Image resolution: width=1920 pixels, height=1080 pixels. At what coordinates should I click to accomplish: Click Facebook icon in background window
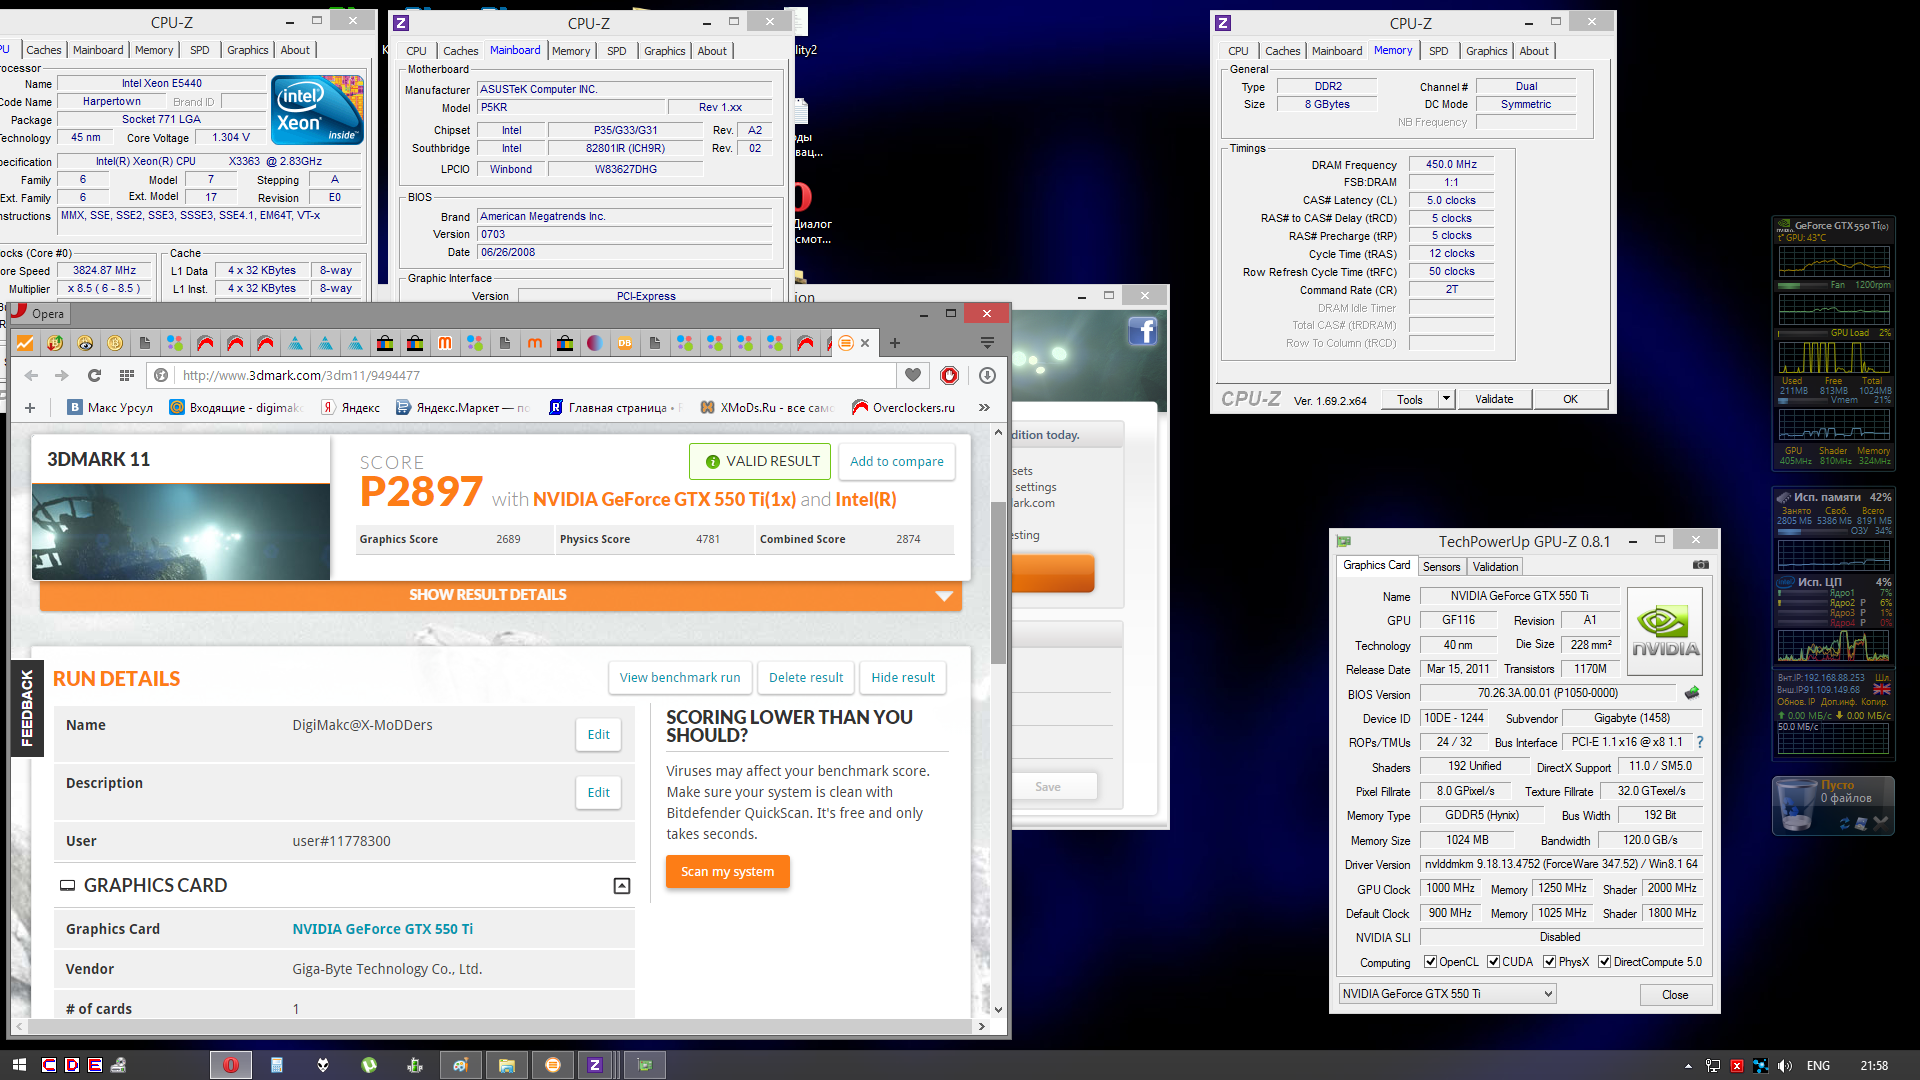1142,331
